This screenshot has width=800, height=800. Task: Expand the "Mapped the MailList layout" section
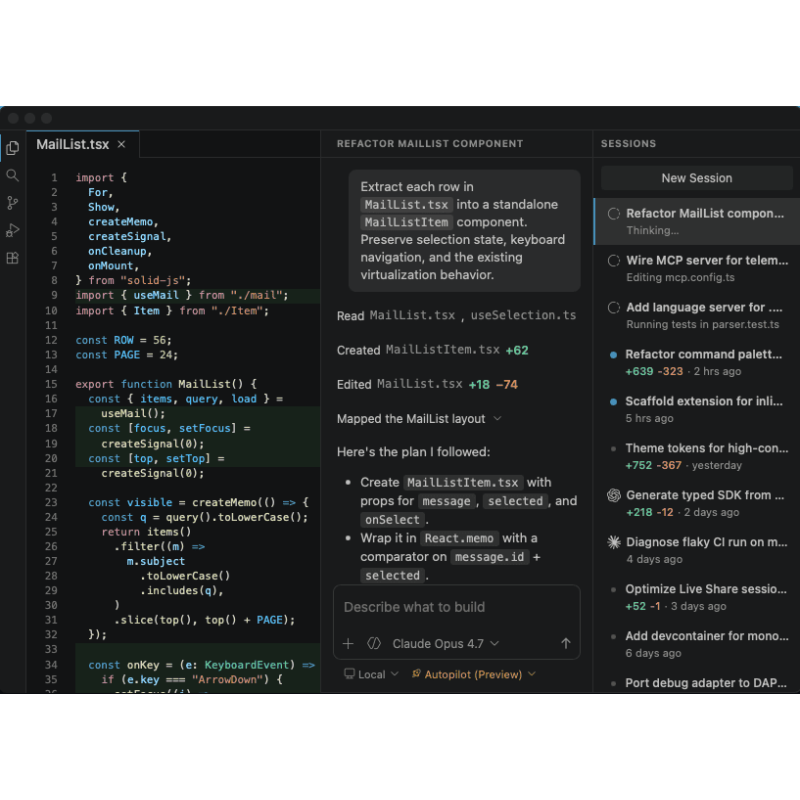419,419
